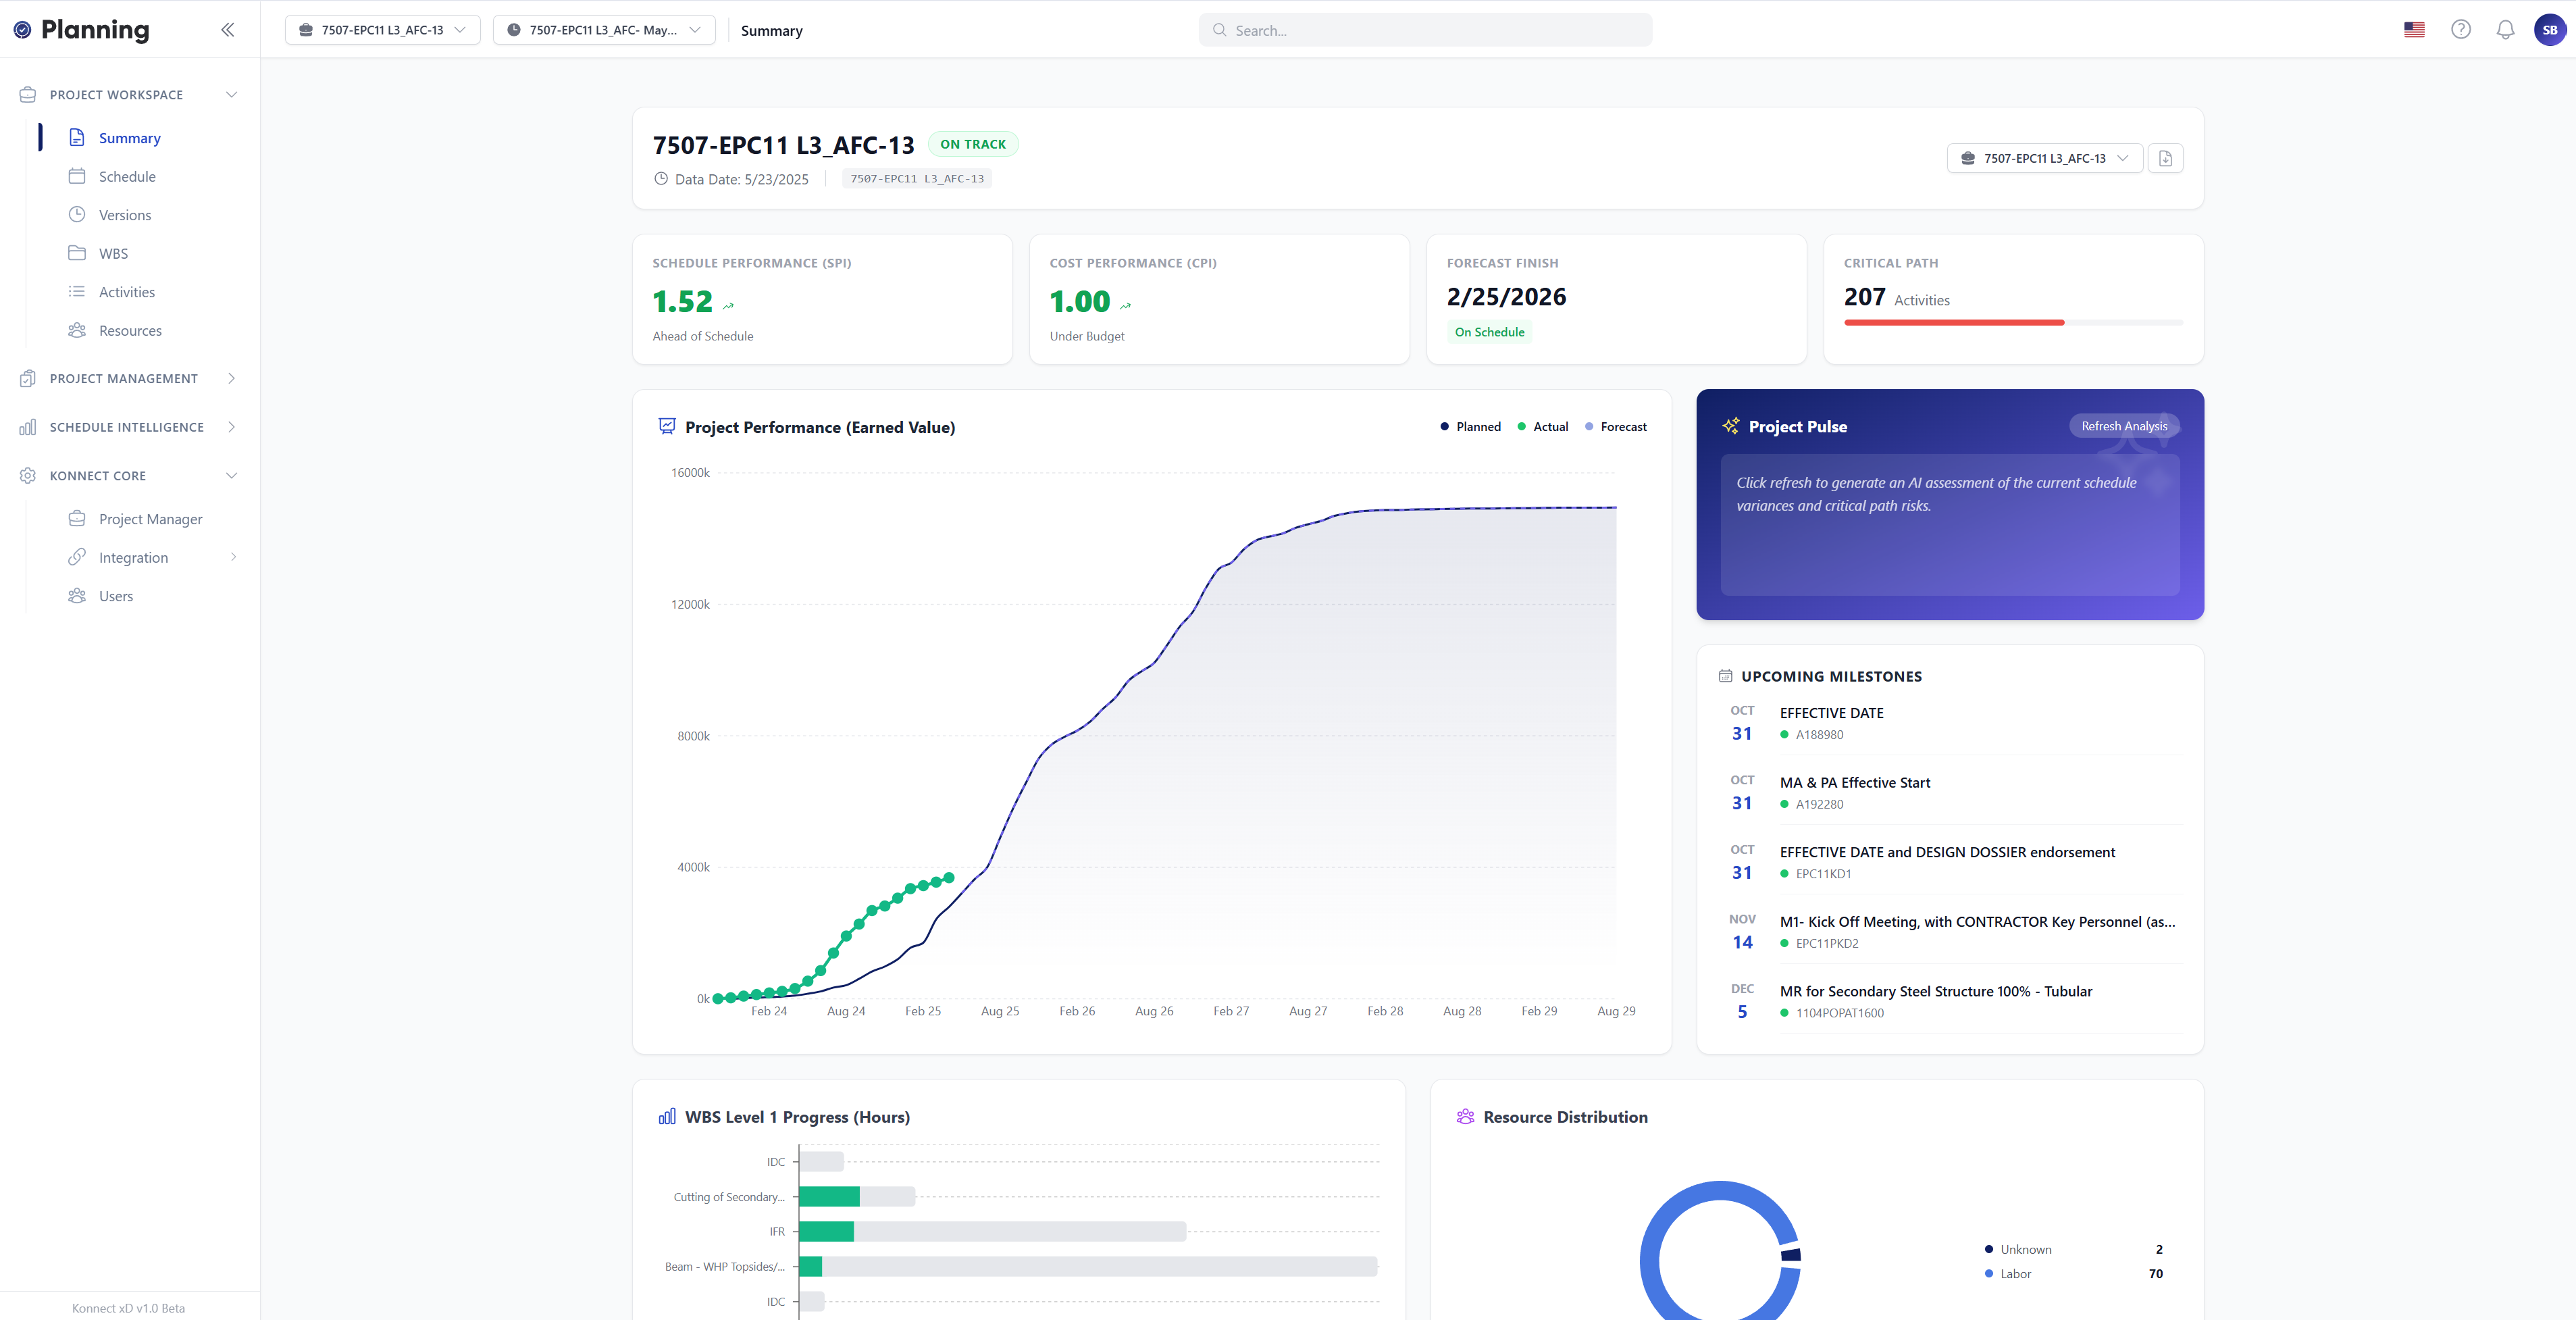Hide the Forecast series using its legend toggle
Viewport: 2576px width, 1320px height.
pyautogui.click(x=1616, y=426)
